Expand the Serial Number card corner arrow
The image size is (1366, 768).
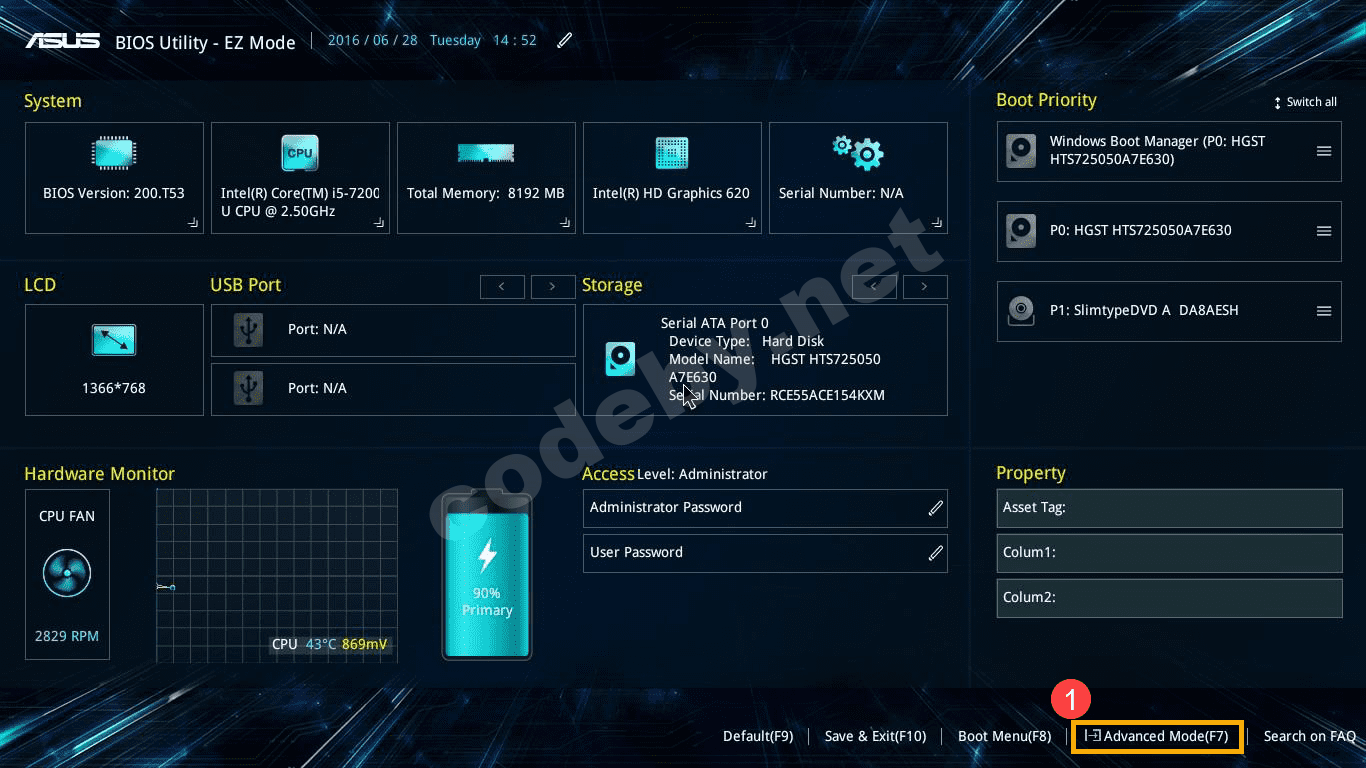[x=937, y=224]
